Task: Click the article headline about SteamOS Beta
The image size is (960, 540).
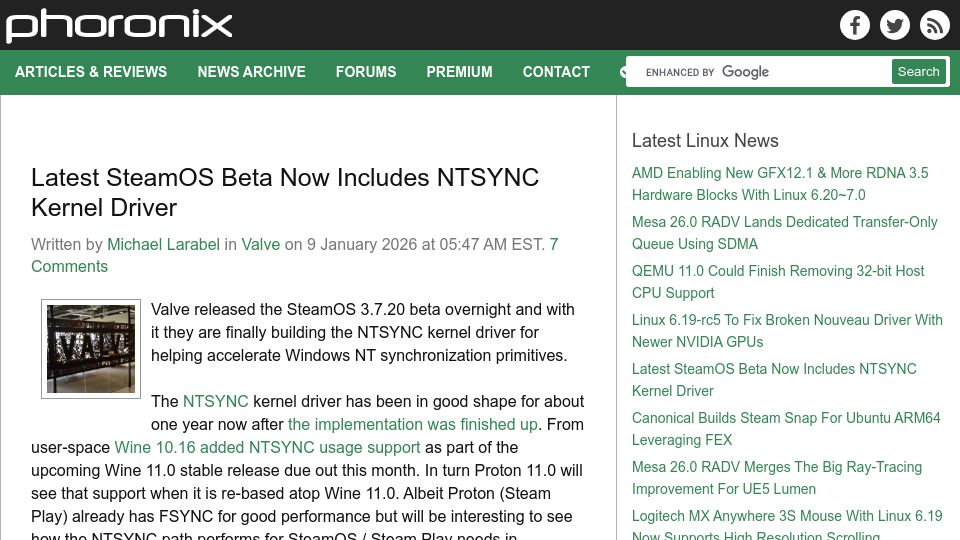Action: pos(285,192)
